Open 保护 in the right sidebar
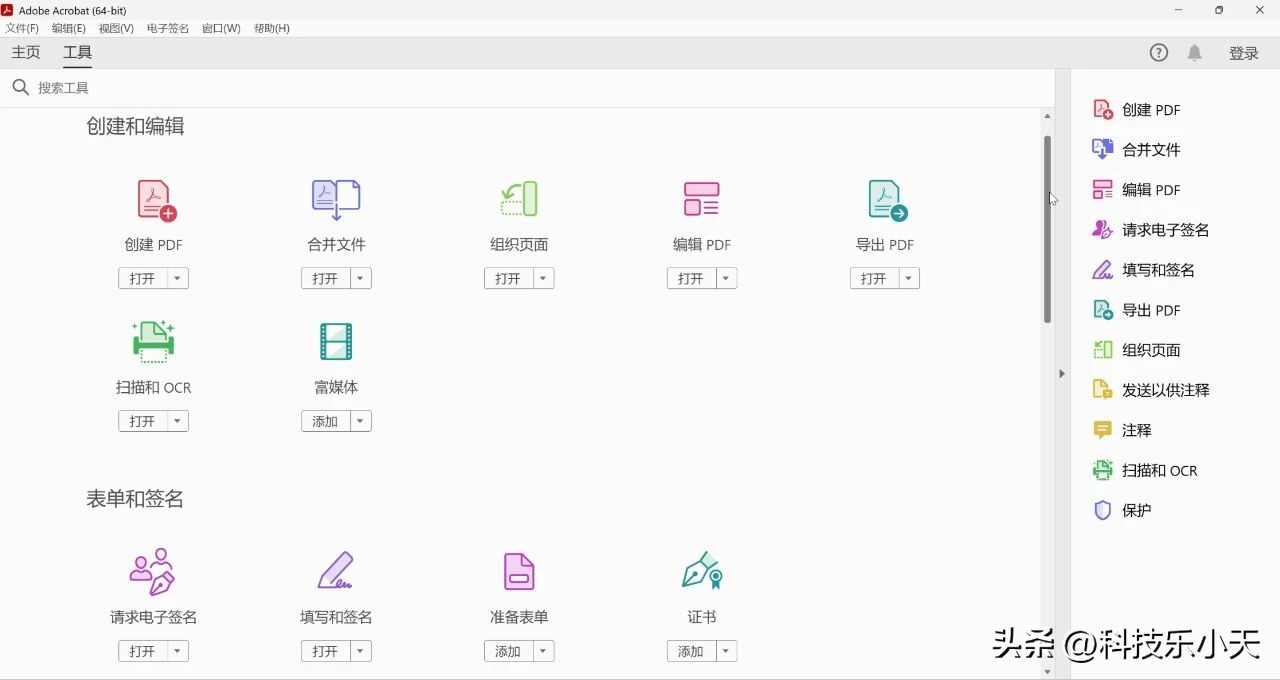This screenshot has width=1280, height=680. click(1135, 510)
